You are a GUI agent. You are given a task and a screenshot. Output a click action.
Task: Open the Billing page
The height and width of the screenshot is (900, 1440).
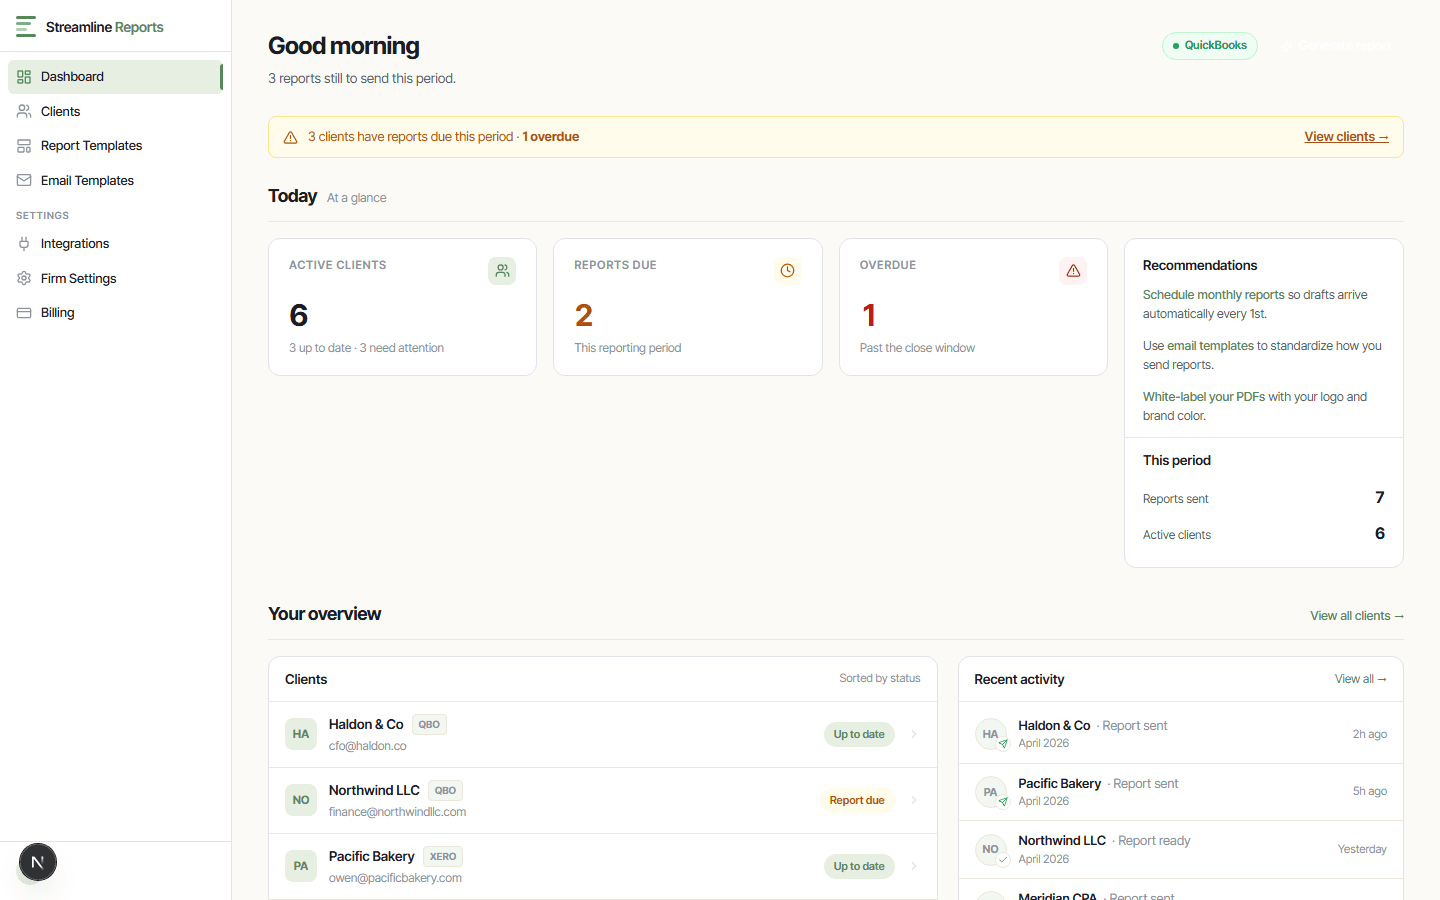[x=115, y=313]
